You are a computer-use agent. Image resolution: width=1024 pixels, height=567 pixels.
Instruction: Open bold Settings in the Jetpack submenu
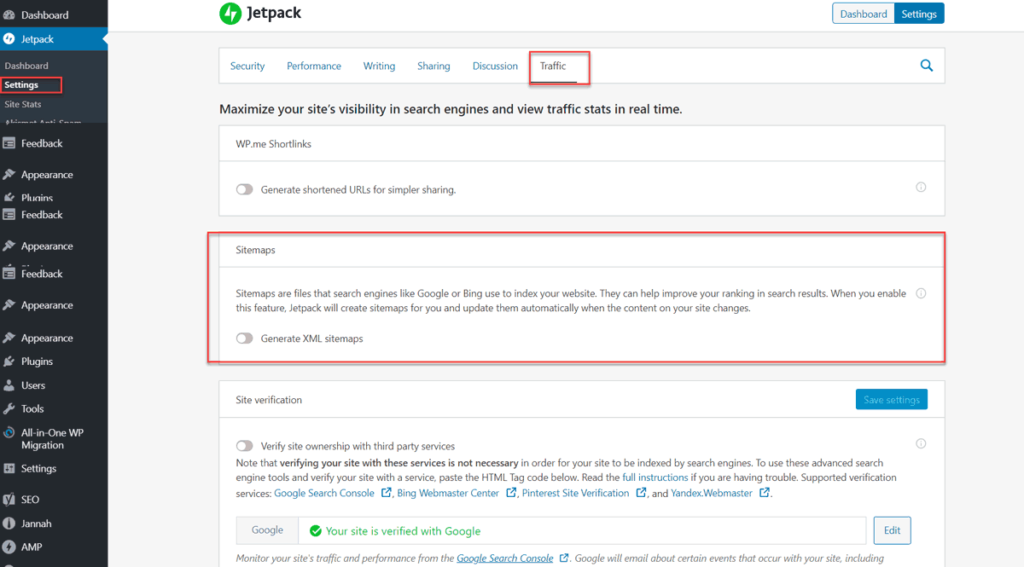(21, 85)
